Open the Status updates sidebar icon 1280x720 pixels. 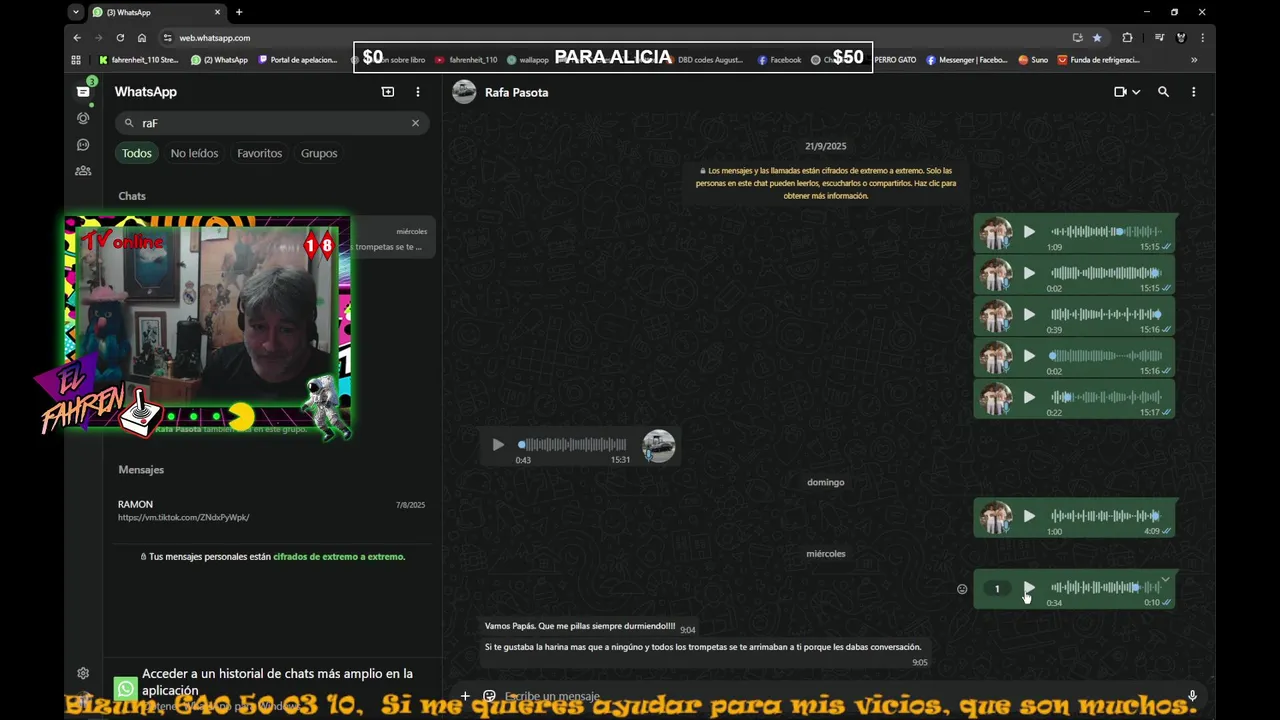[83, 118]
